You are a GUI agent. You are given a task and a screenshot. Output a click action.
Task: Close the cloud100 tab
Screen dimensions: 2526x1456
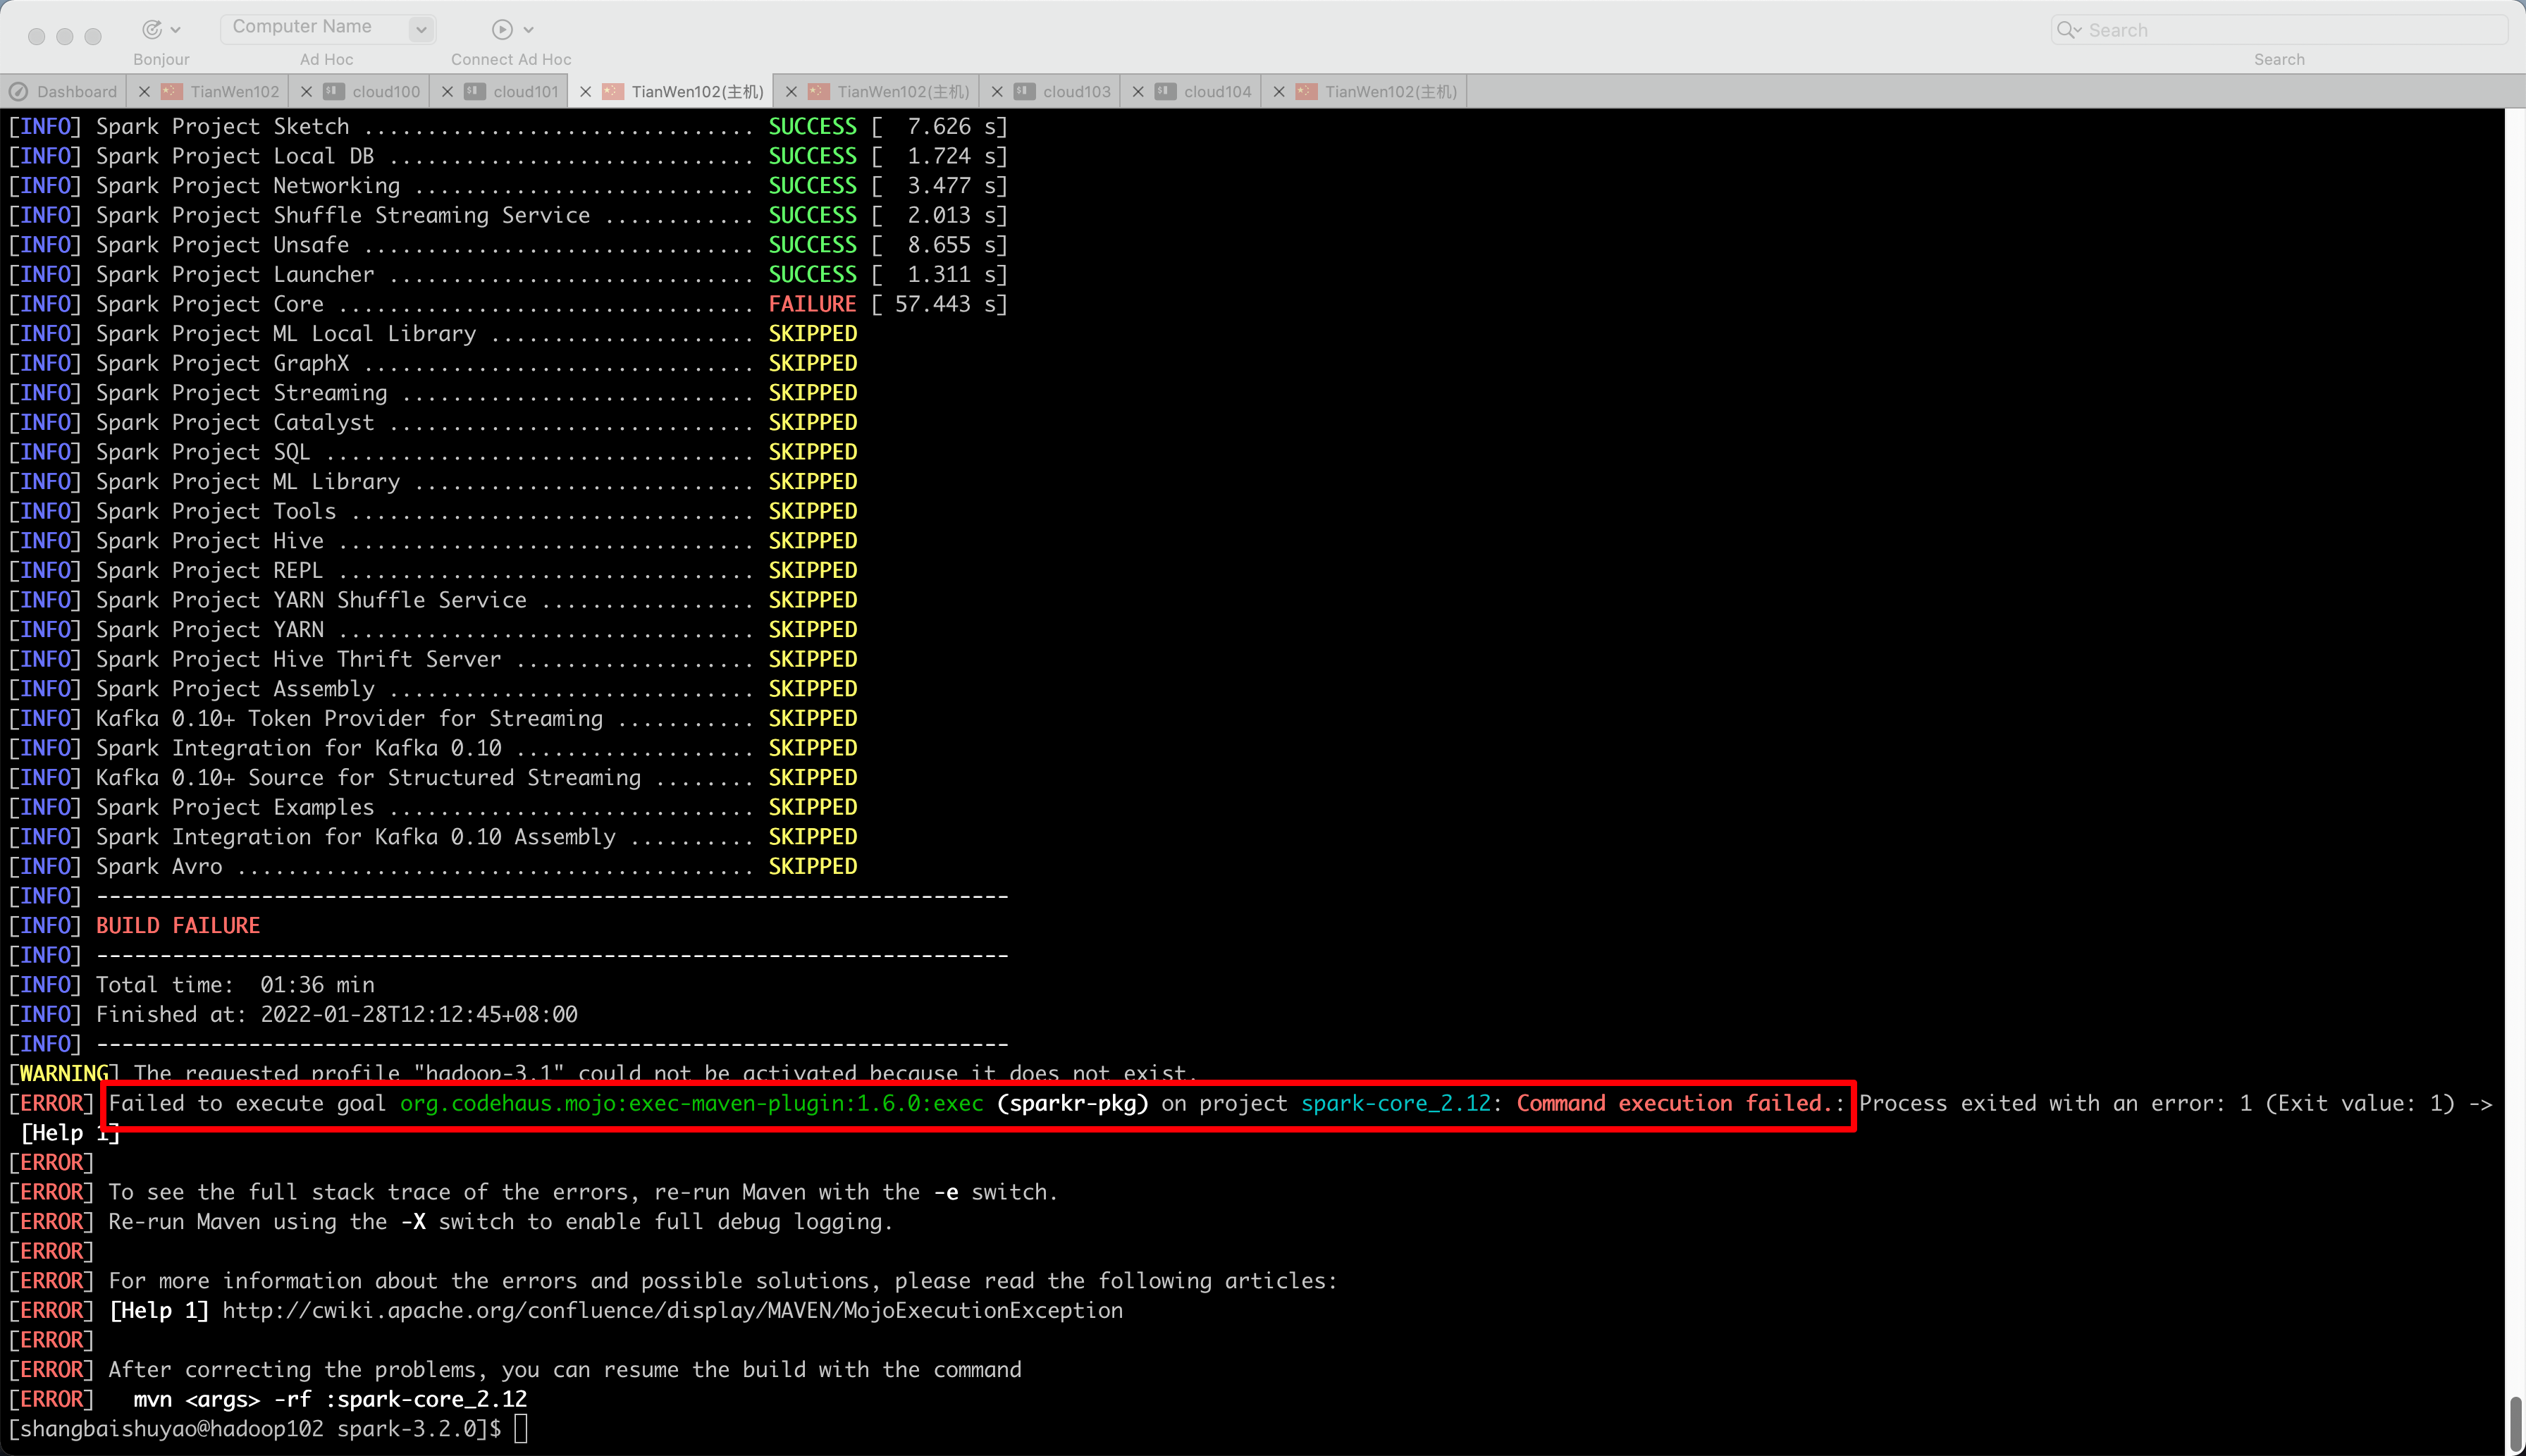(x=306, y=92)
